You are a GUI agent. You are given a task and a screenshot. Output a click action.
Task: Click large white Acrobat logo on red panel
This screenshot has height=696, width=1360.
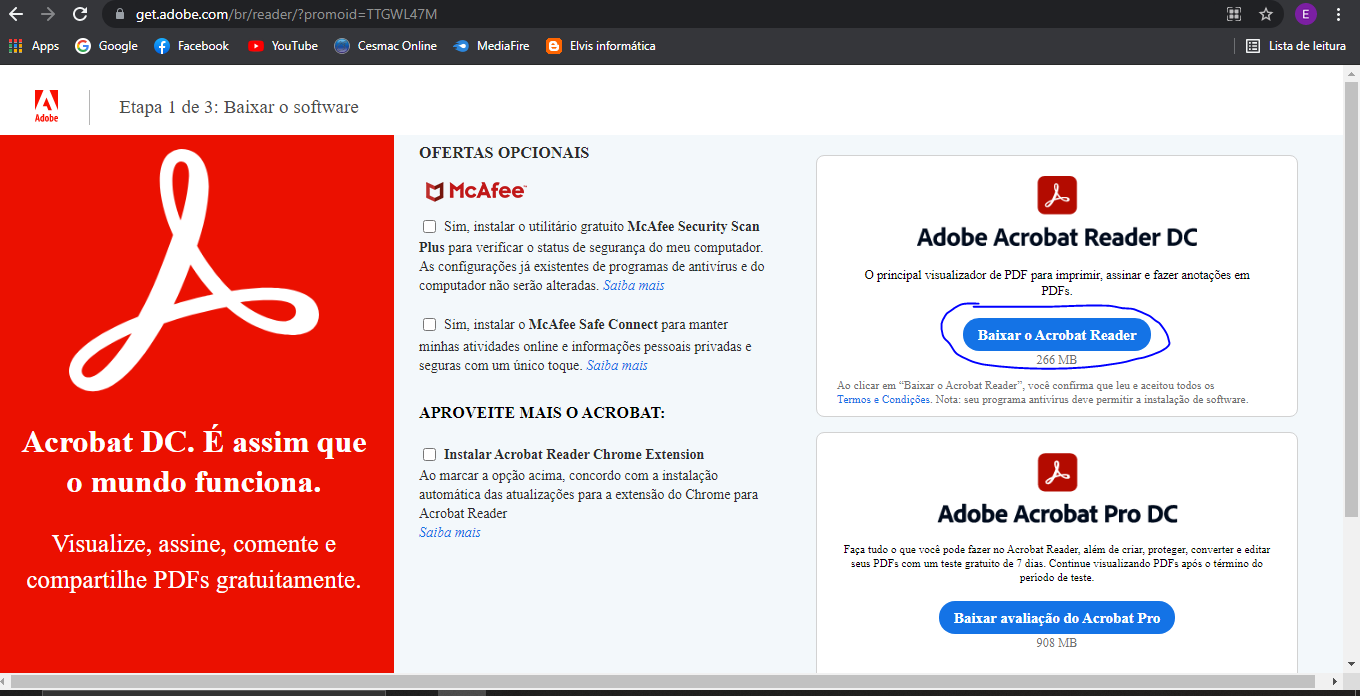[x=194, y=269]
